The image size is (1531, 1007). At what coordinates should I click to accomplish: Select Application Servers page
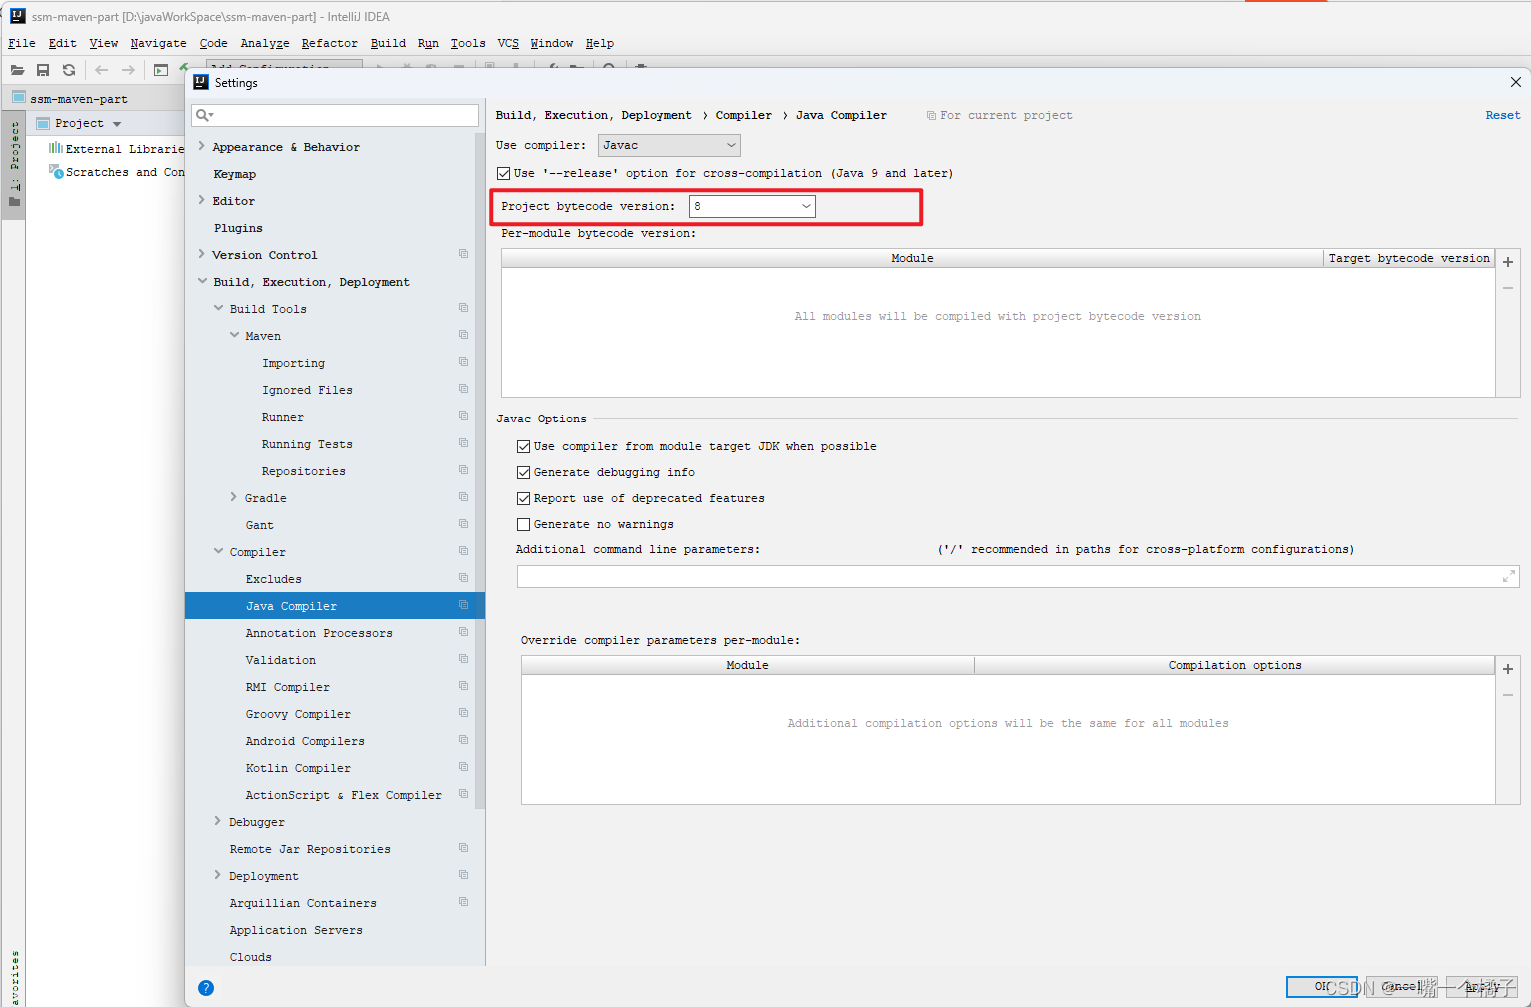(296, 930)
